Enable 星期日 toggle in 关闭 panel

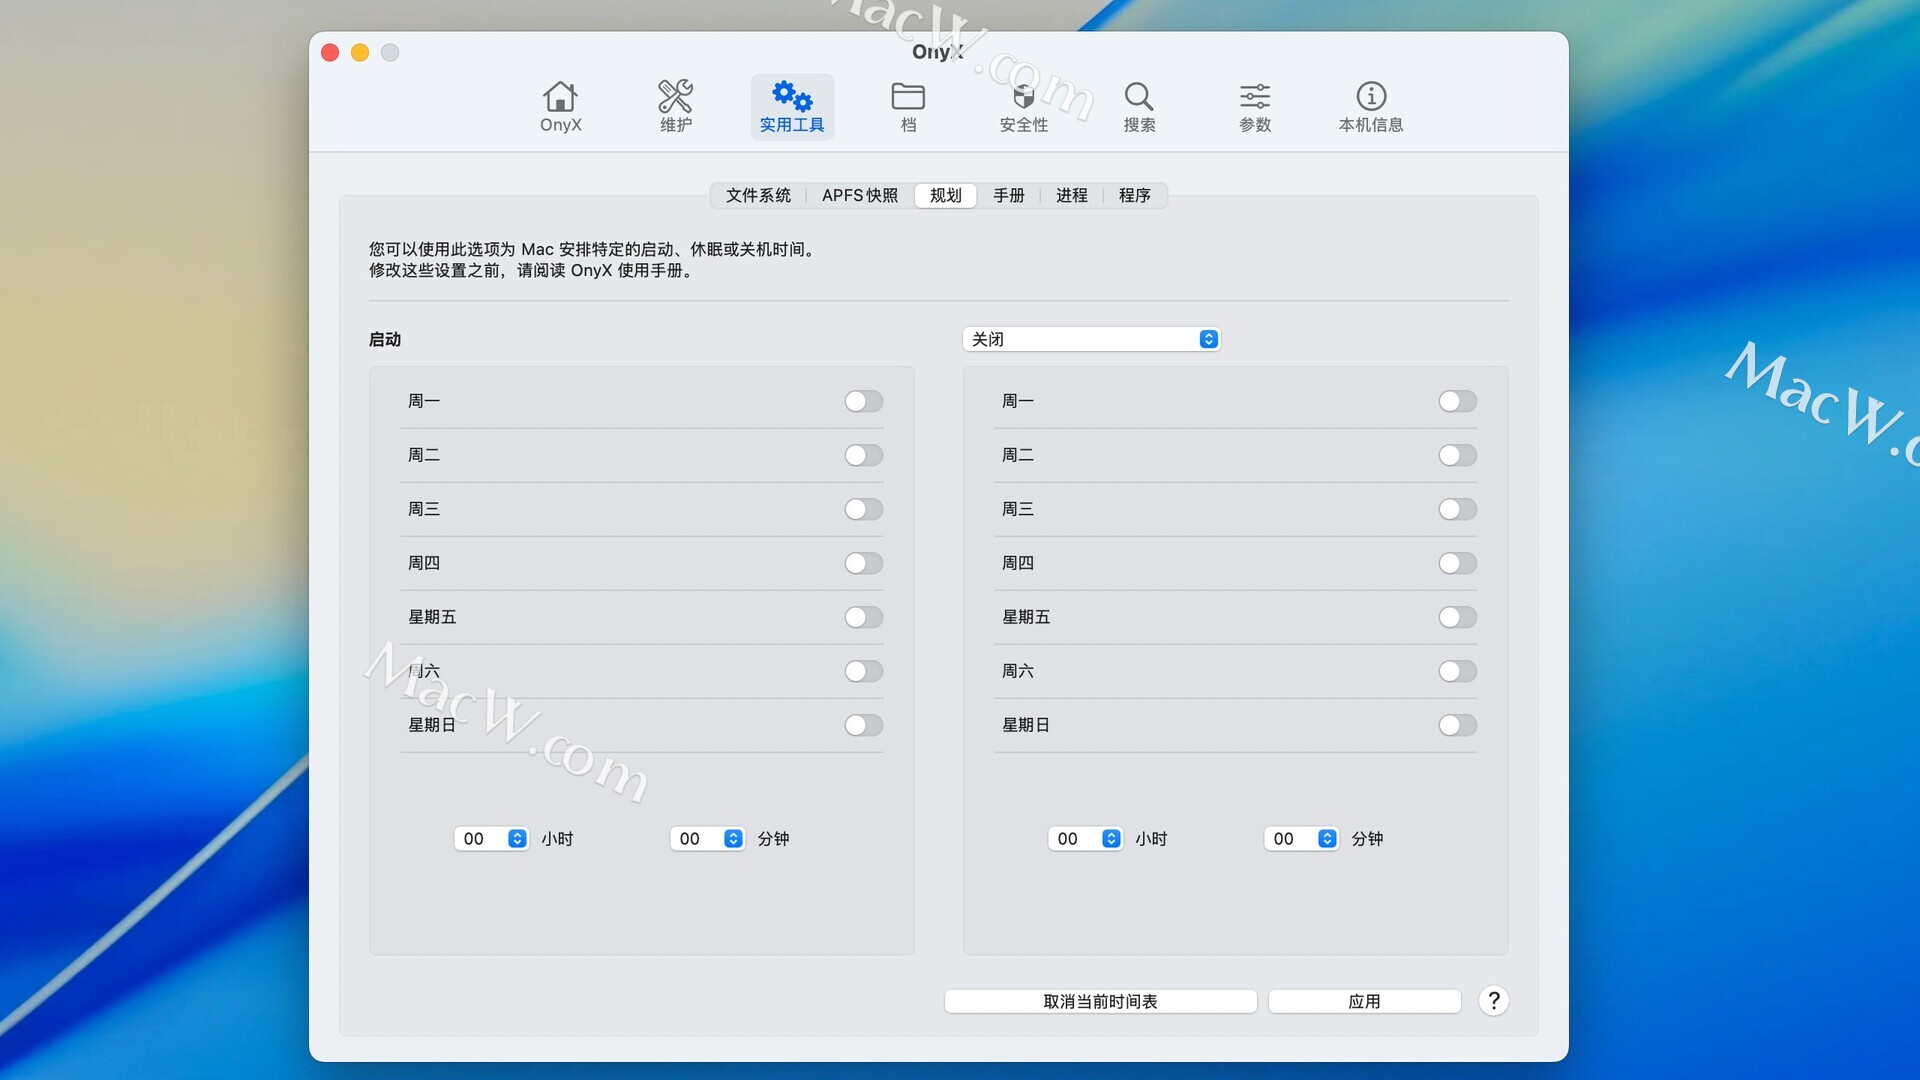pos(1458,725)
